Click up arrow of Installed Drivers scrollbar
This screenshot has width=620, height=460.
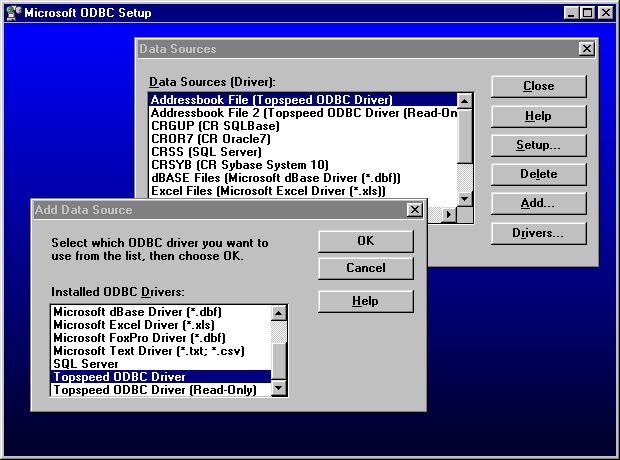point(279,313)
